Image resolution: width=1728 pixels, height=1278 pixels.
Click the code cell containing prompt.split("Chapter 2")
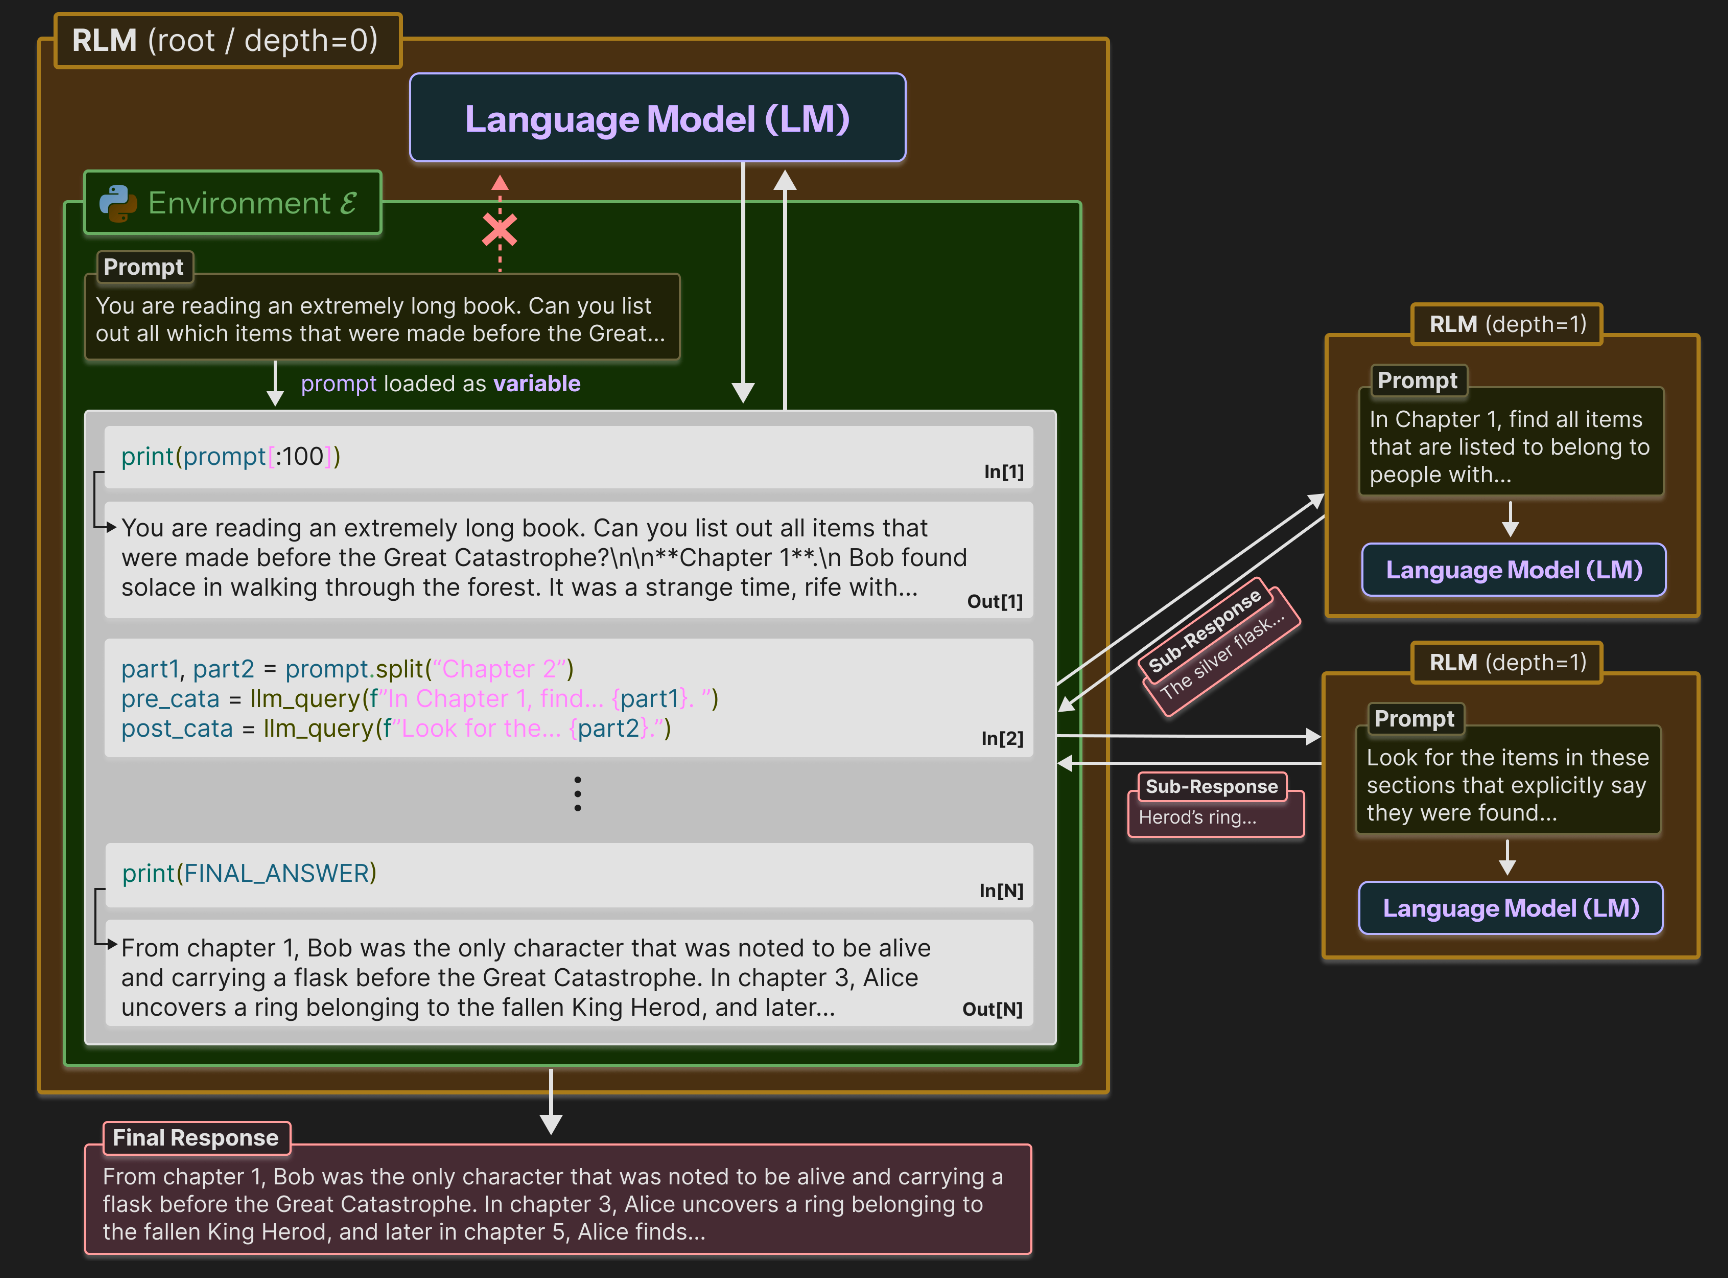[x=568, y=698]
